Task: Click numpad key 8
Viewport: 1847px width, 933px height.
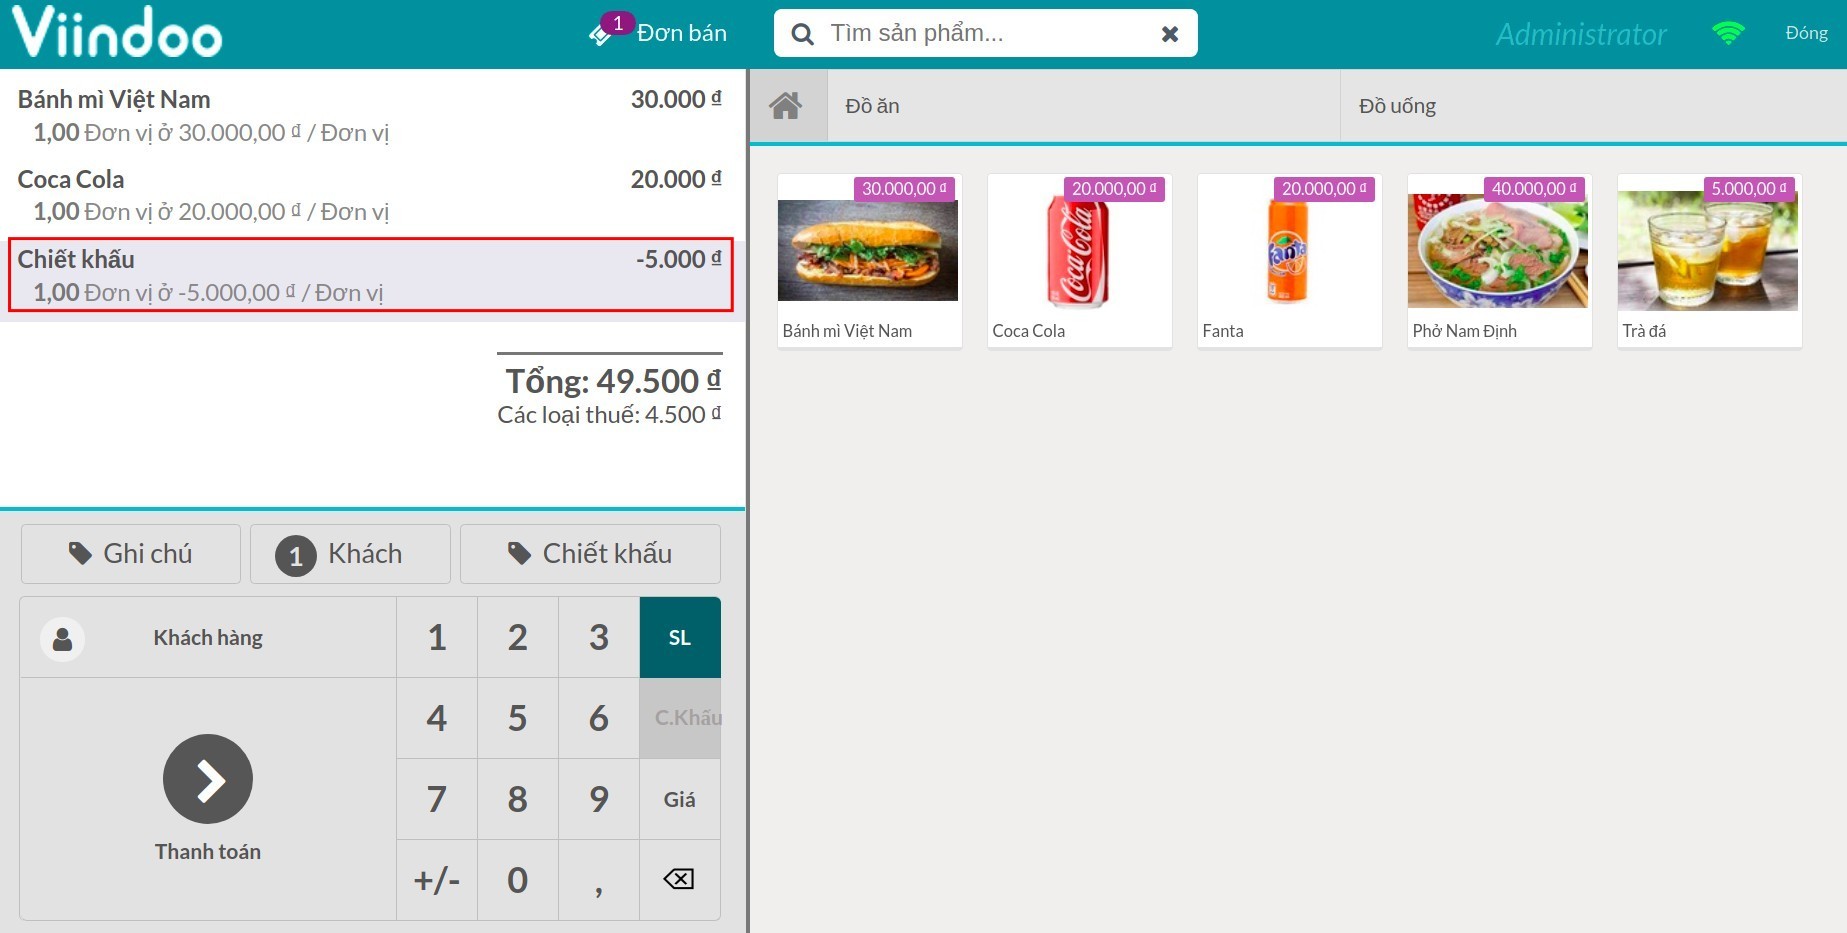Action: click(518, 799)
